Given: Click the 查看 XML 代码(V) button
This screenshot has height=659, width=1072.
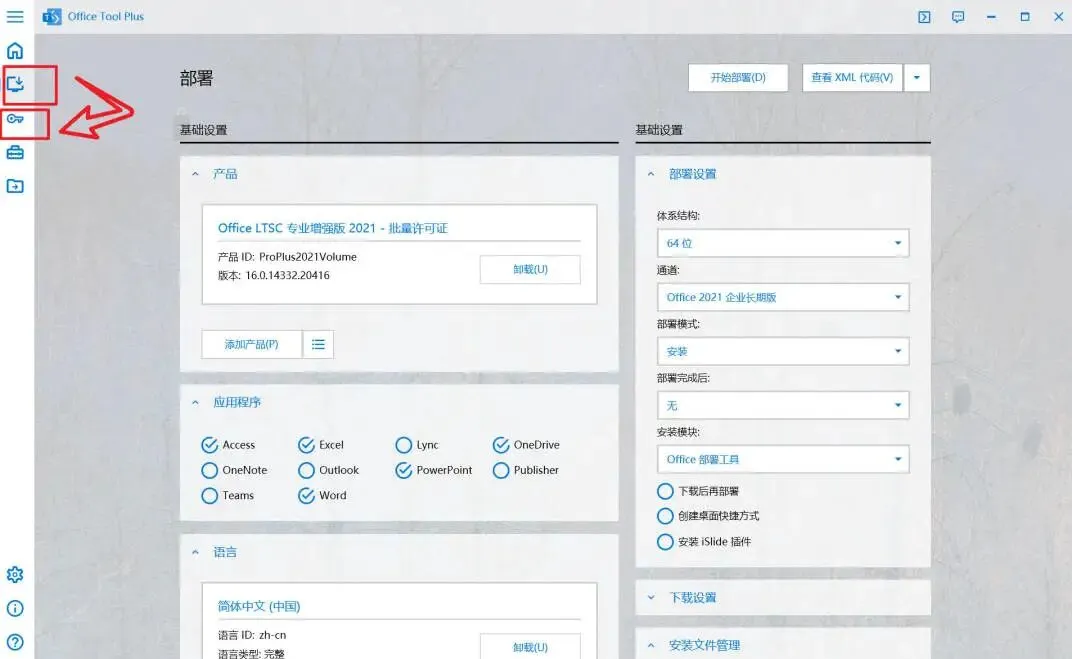Looking at the screenshot, I should (x=852, y=77).
